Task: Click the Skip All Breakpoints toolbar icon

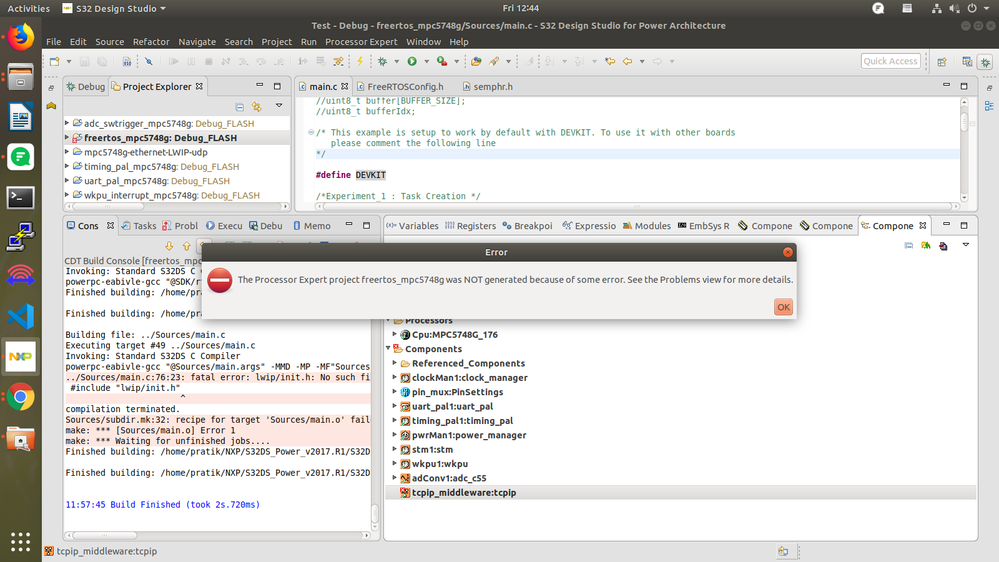Action: [x=148, y=61]
